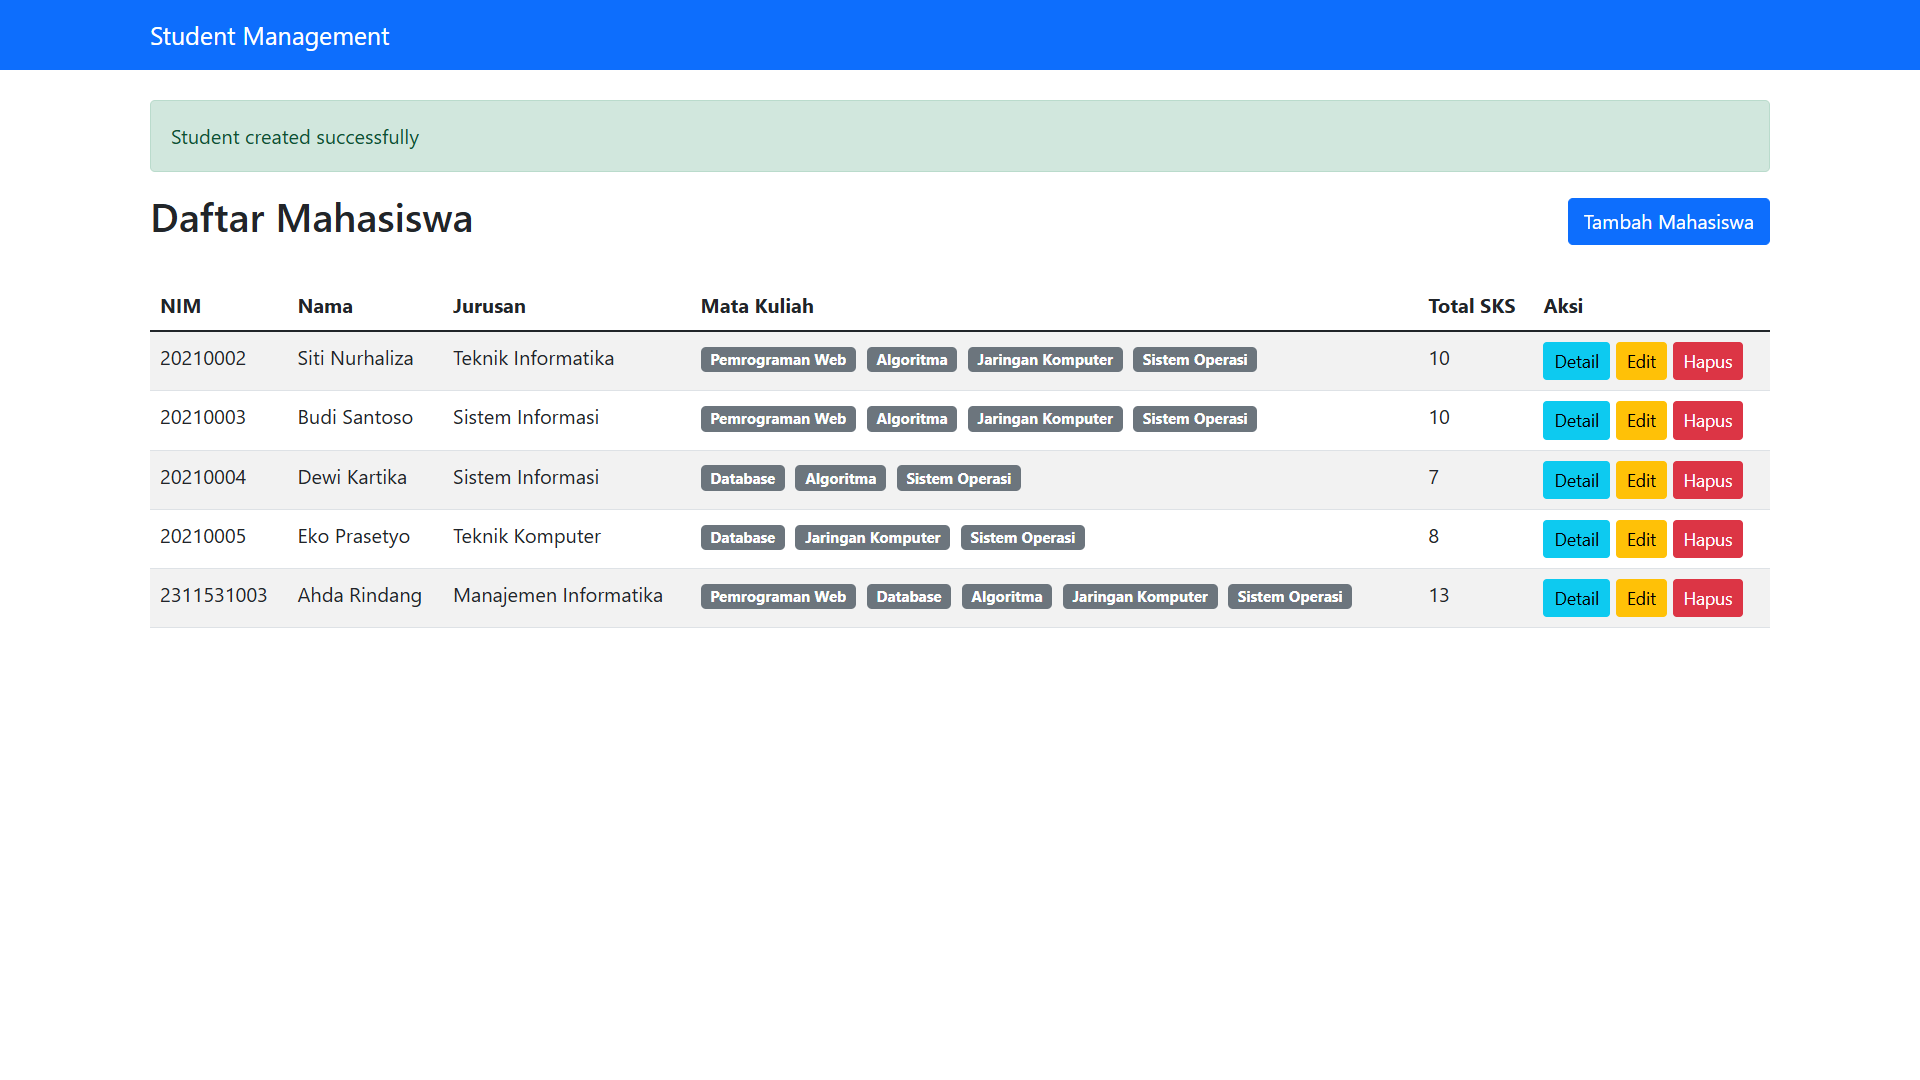Click the success alert message banner
1920x1080 pixels.
(x=959, y=137)
